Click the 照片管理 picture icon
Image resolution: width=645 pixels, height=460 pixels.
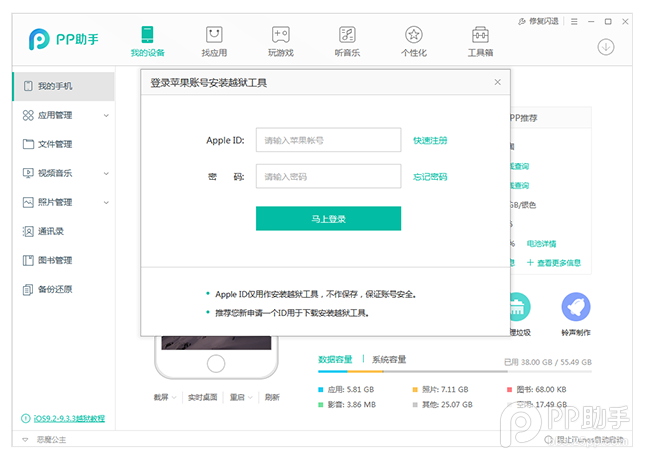(x=28, y=202)
